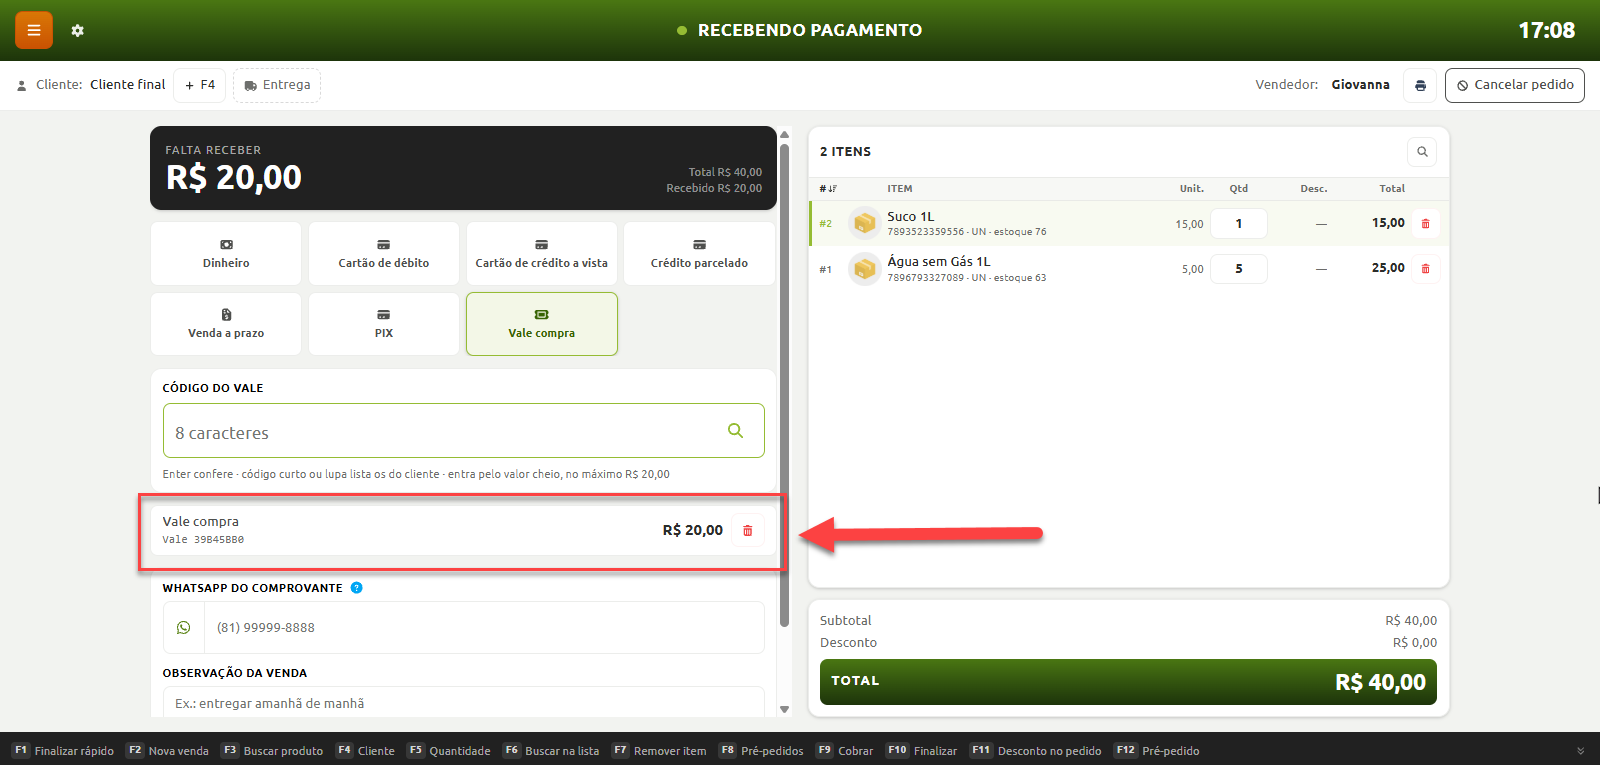This screenshot has width=1600, height=765.
Task: Click the Suco 1L product thumbnail
Action: pos(864,223)
